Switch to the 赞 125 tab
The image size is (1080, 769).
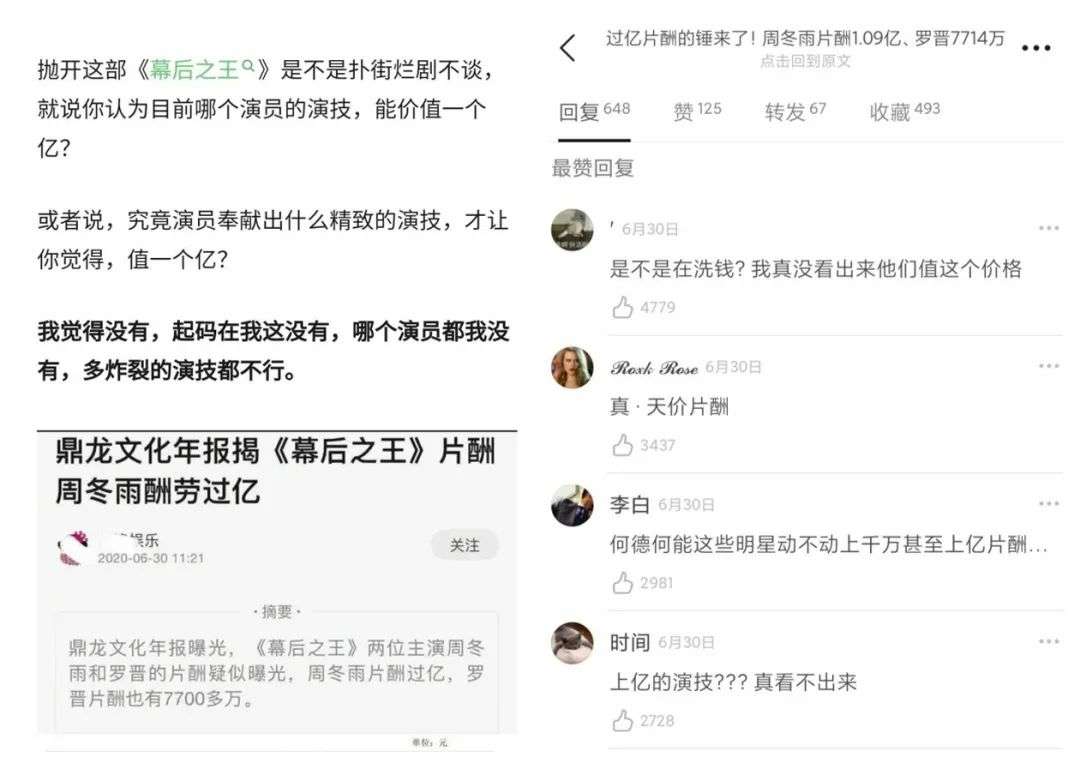click(x=697, y=110)
